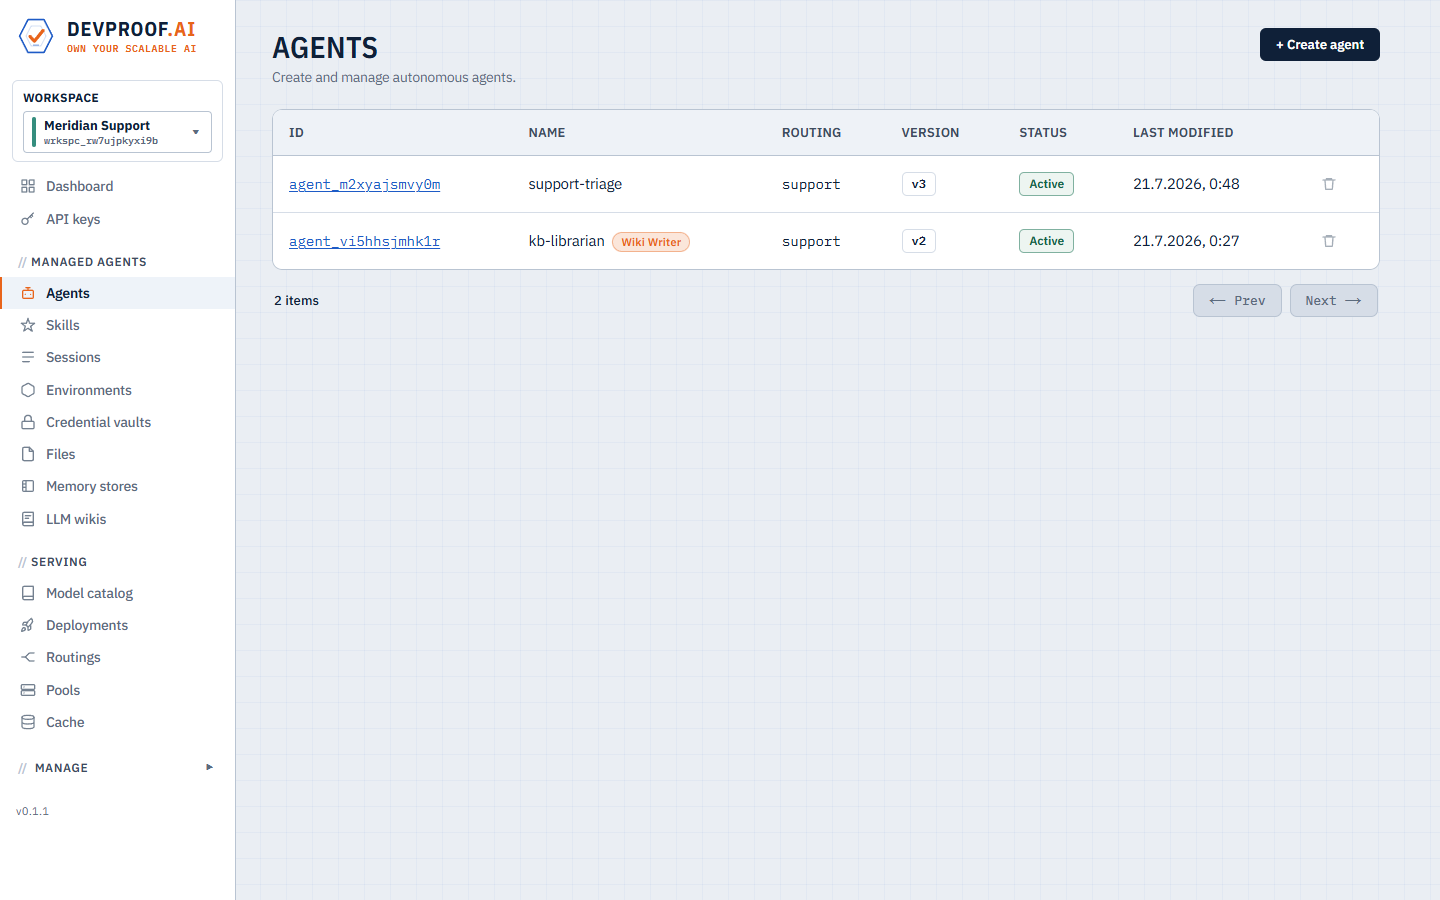Open agent_vi5hhsjmhk1r link

tap(364, 241)
